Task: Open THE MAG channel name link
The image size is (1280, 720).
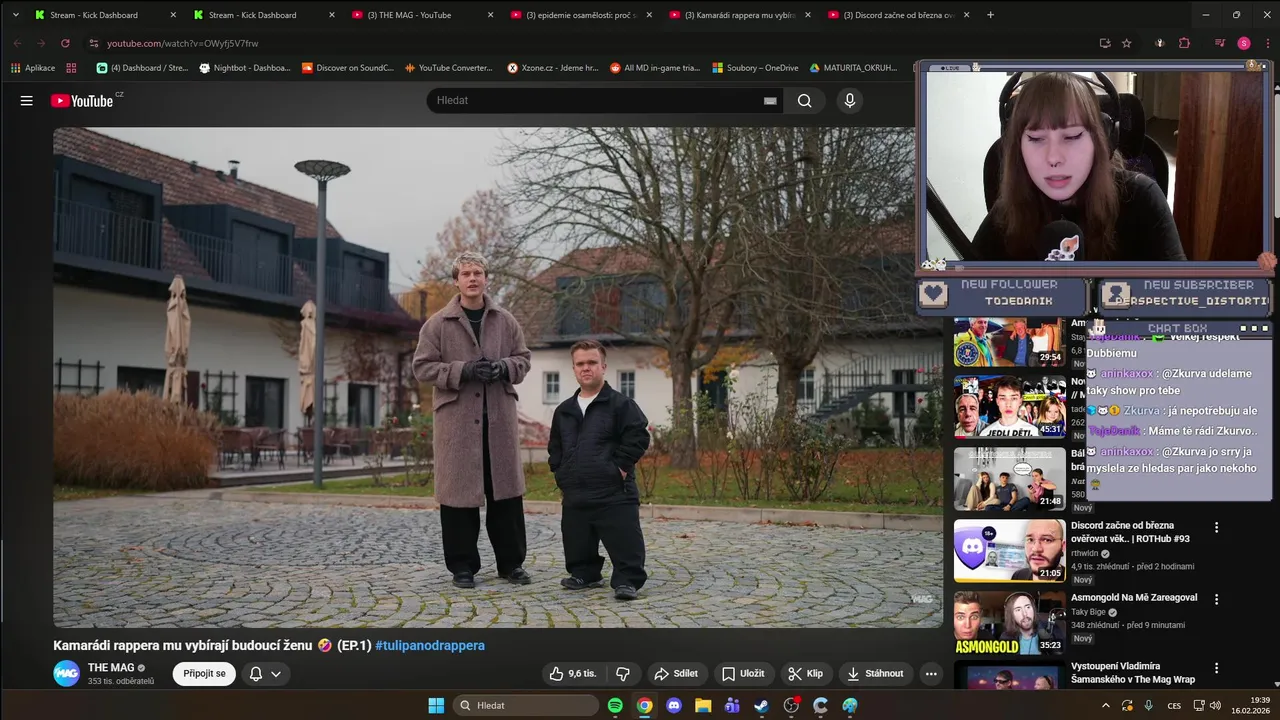Action: 111,668
